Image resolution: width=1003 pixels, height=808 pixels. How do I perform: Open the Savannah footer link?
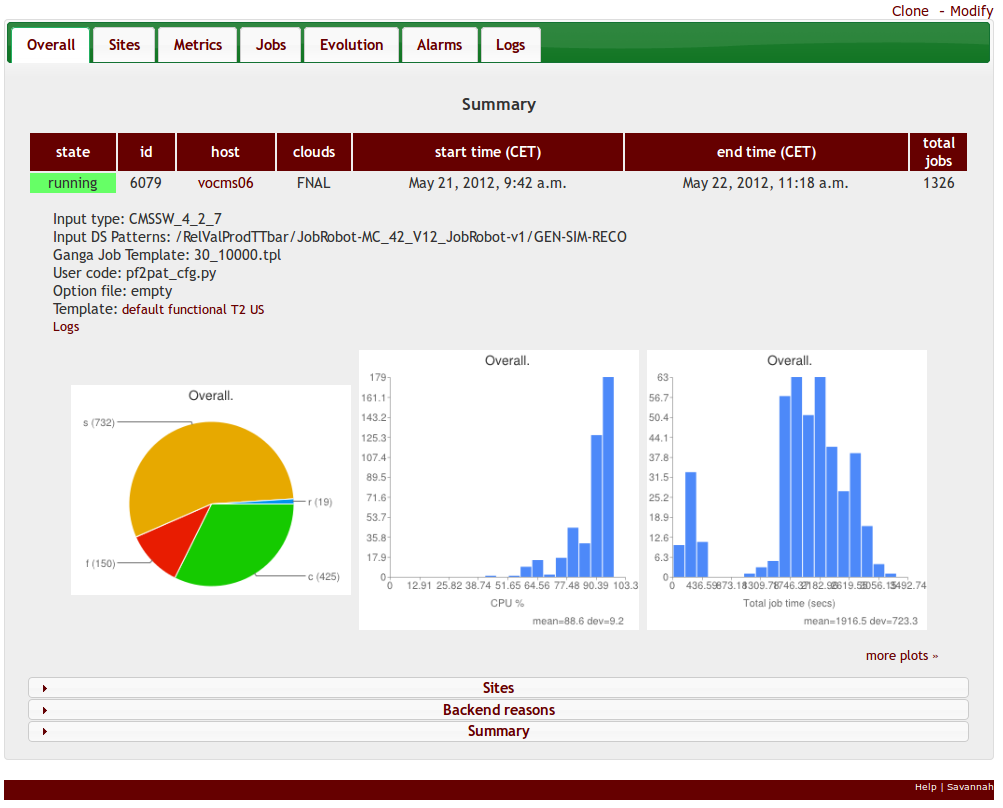[x=970, y=787]
